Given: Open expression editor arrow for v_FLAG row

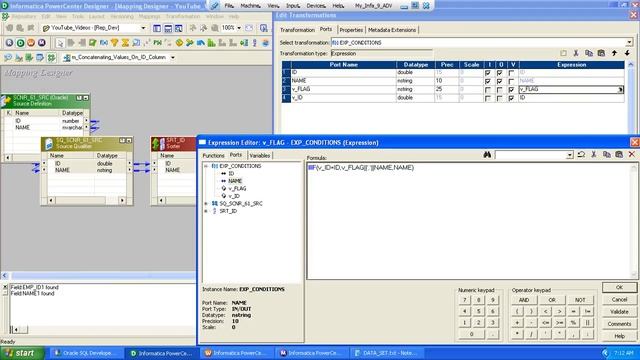Looking at the screenshot, I should click(620, 89).
